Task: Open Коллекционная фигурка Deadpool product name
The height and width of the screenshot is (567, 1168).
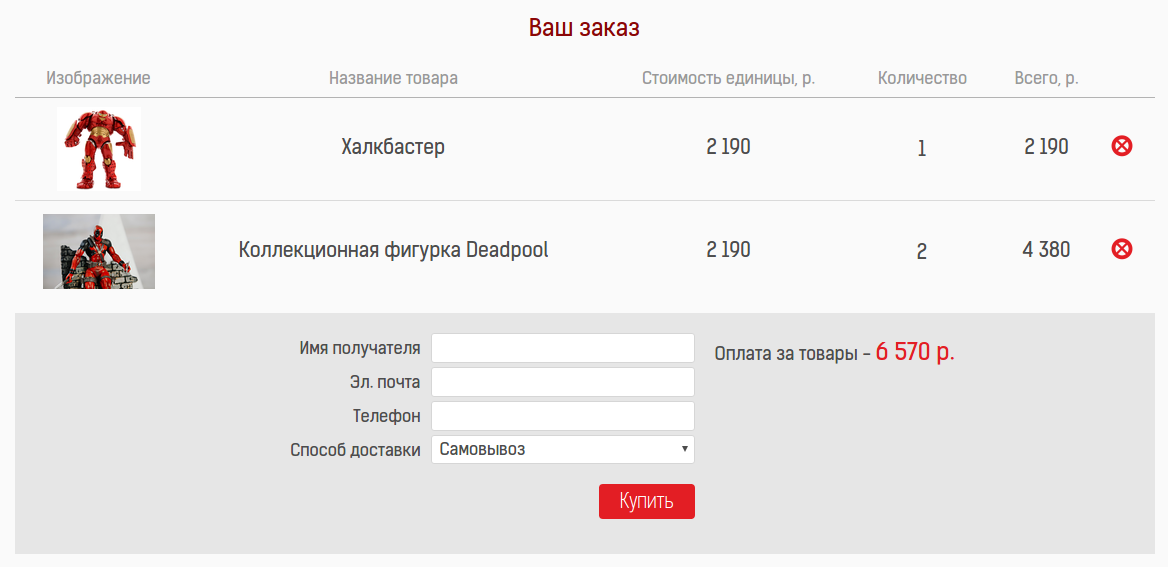Action: (x=393, y=249)
